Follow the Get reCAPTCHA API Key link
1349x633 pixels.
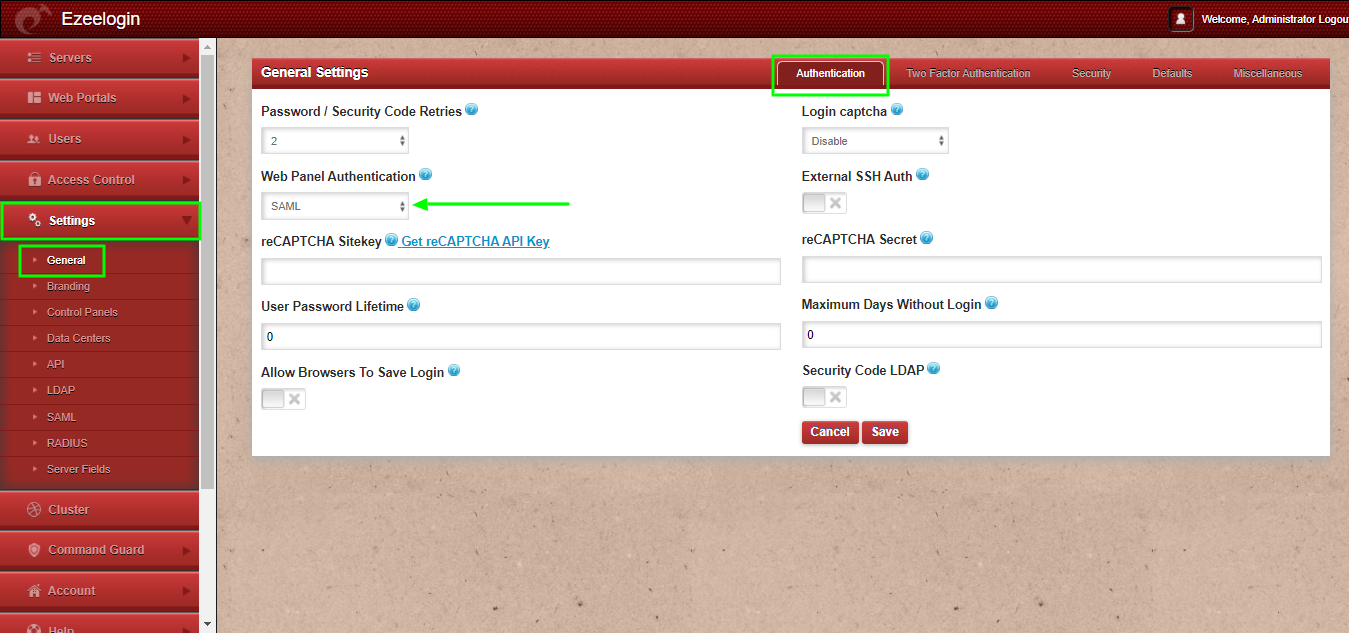click(x=475, y=241)
